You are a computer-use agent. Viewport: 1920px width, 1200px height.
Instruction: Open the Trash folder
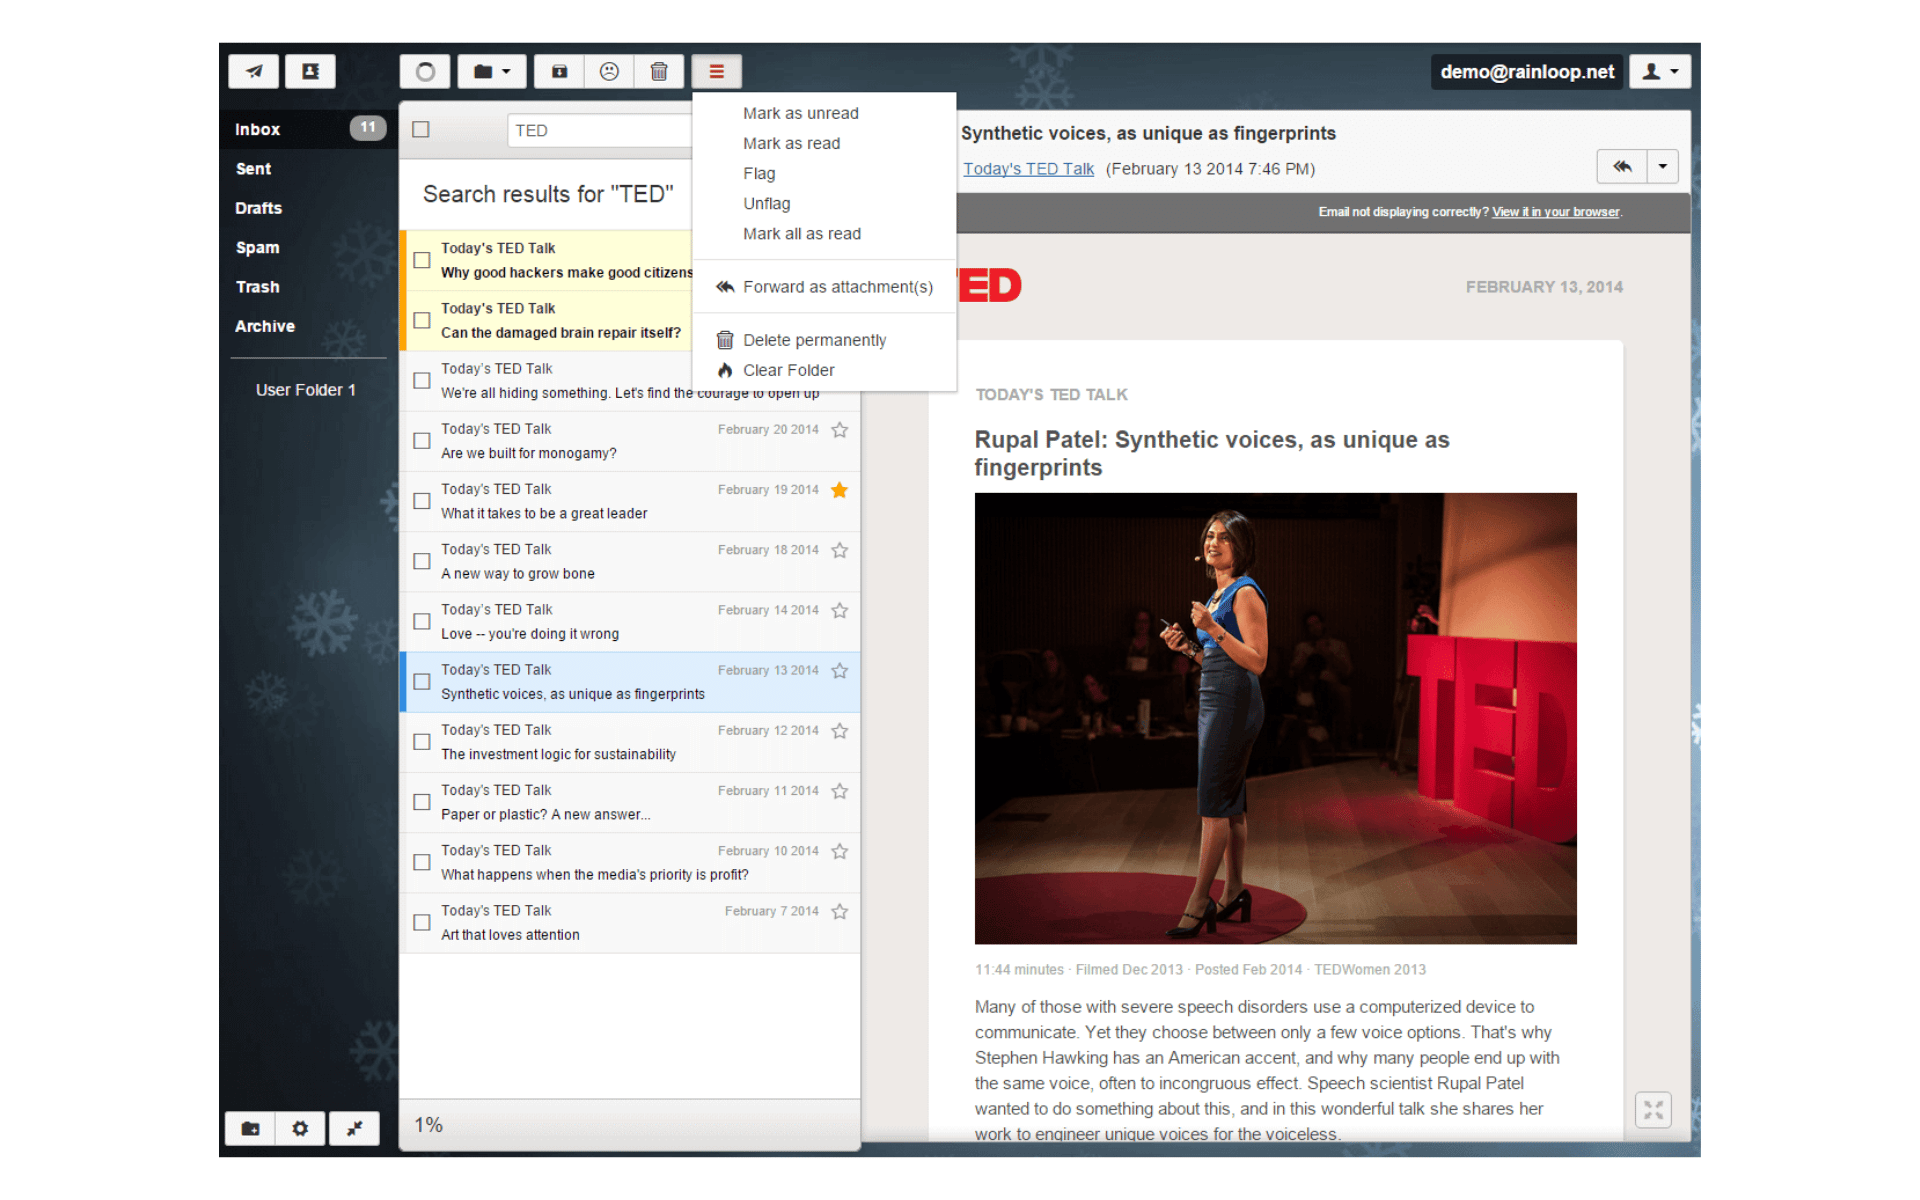[309, 287]
